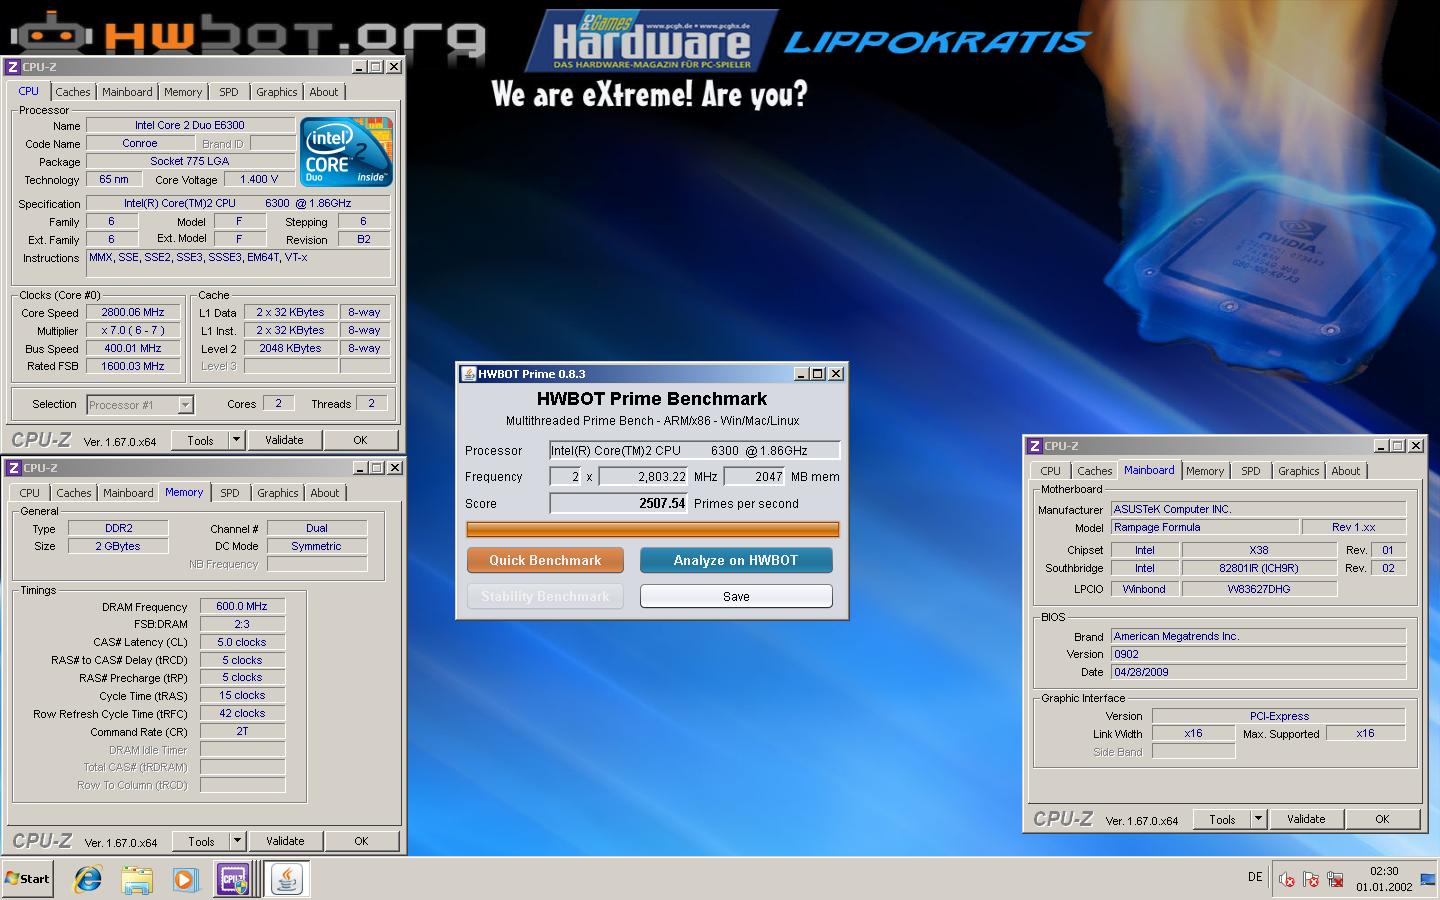Click the Score field showing 2507.54

tap(619, 503)
